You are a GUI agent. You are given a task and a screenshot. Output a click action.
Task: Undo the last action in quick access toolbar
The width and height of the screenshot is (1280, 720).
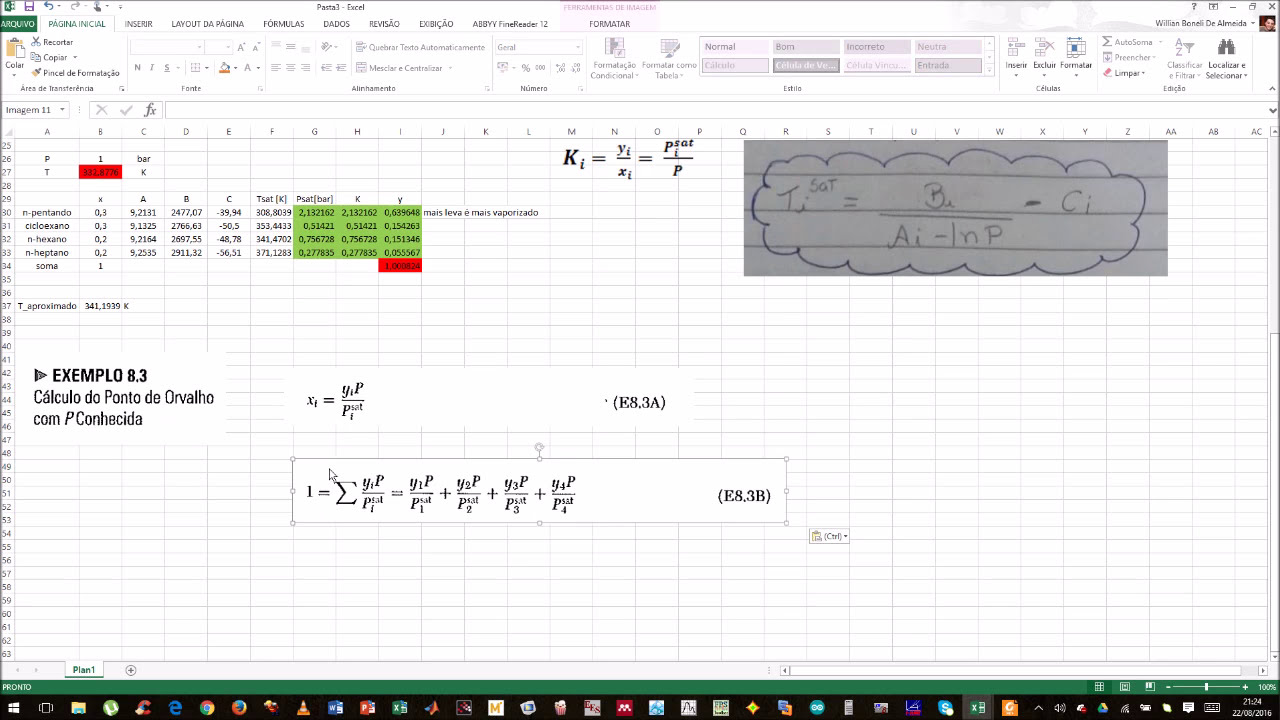[48, 6]
